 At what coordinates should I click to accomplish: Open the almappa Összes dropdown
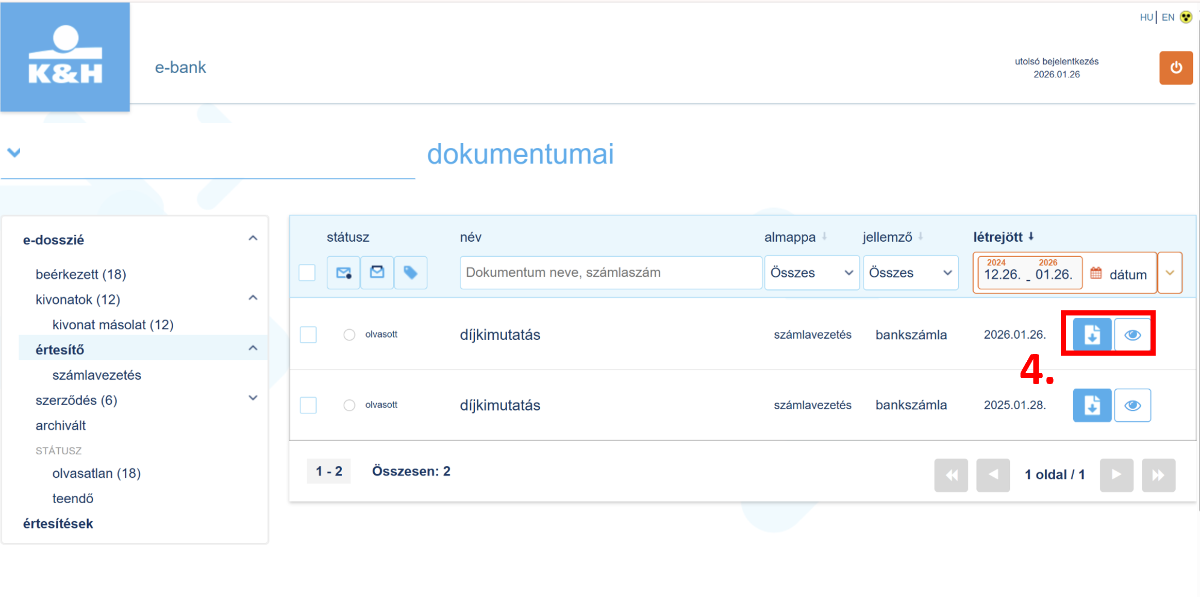[x=812, y=273]
